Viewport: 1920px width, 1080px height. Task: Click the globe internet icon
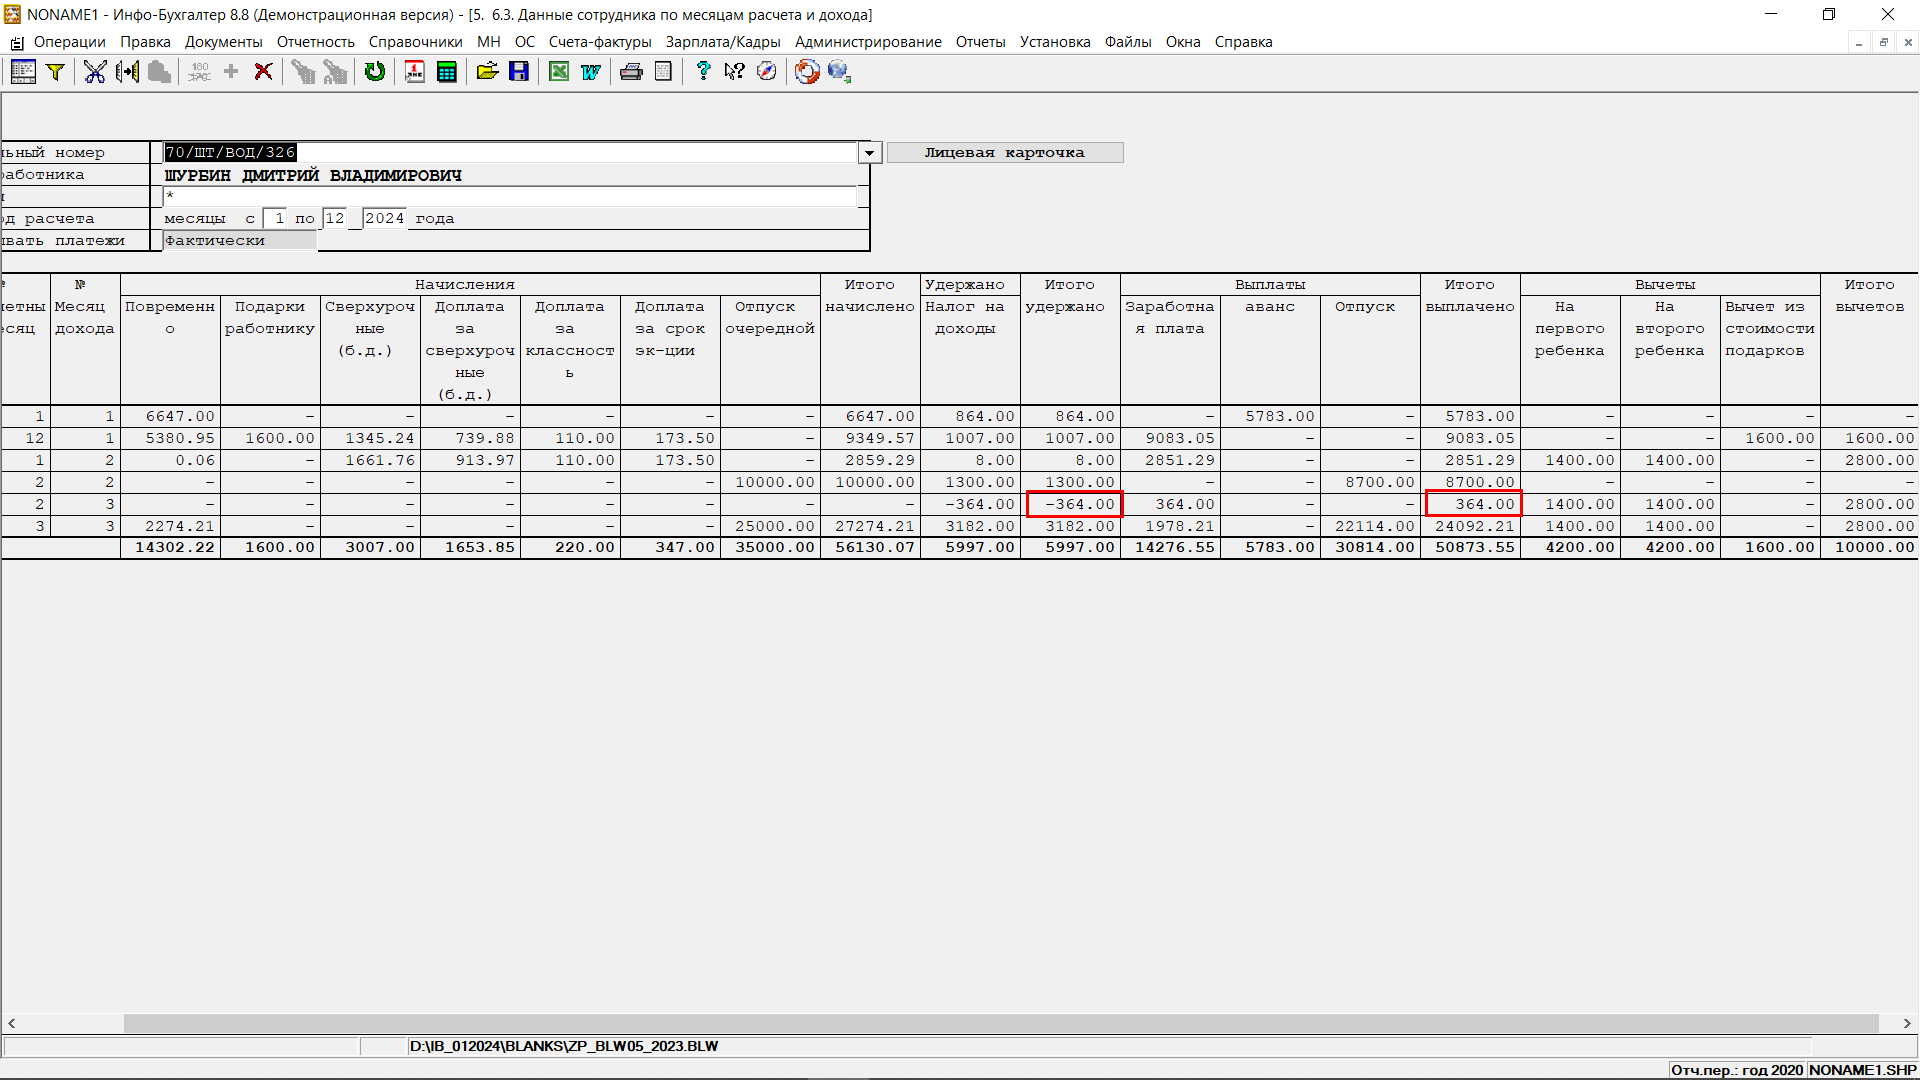(x=839, y=72)
